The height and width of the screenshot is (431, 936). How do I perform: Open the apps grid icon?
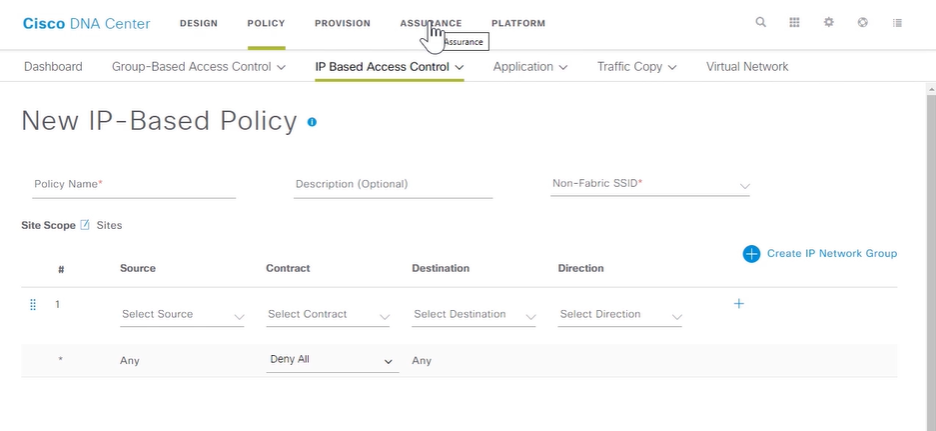tap(795, 23)
